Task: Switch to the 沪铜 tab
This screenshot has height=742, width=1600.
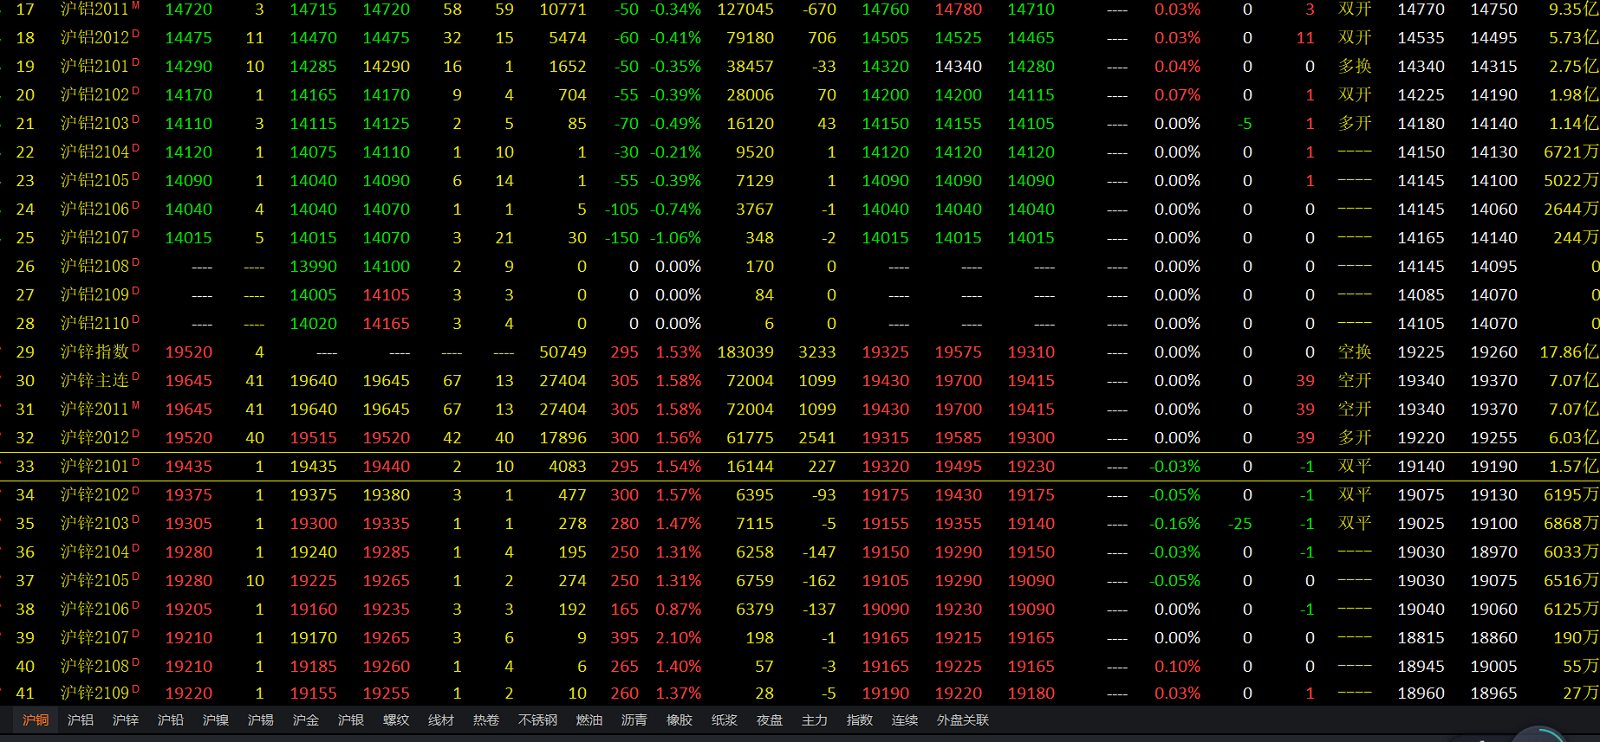Action: click(36, 720)
